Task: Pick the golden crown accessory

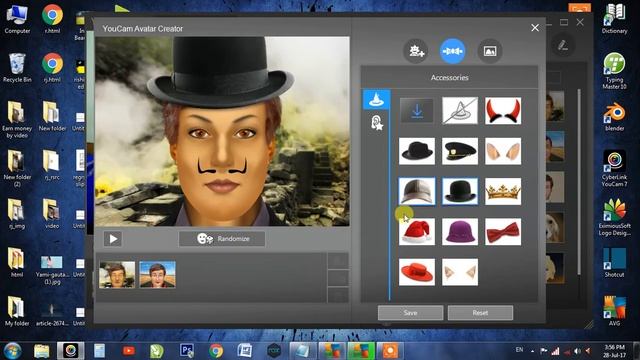Action: pyautogui.click(x=503, y=191)
